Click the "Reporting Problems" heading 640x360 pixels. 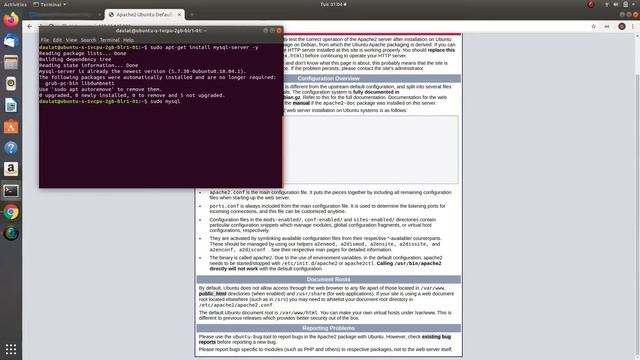[x=329, y=328]
